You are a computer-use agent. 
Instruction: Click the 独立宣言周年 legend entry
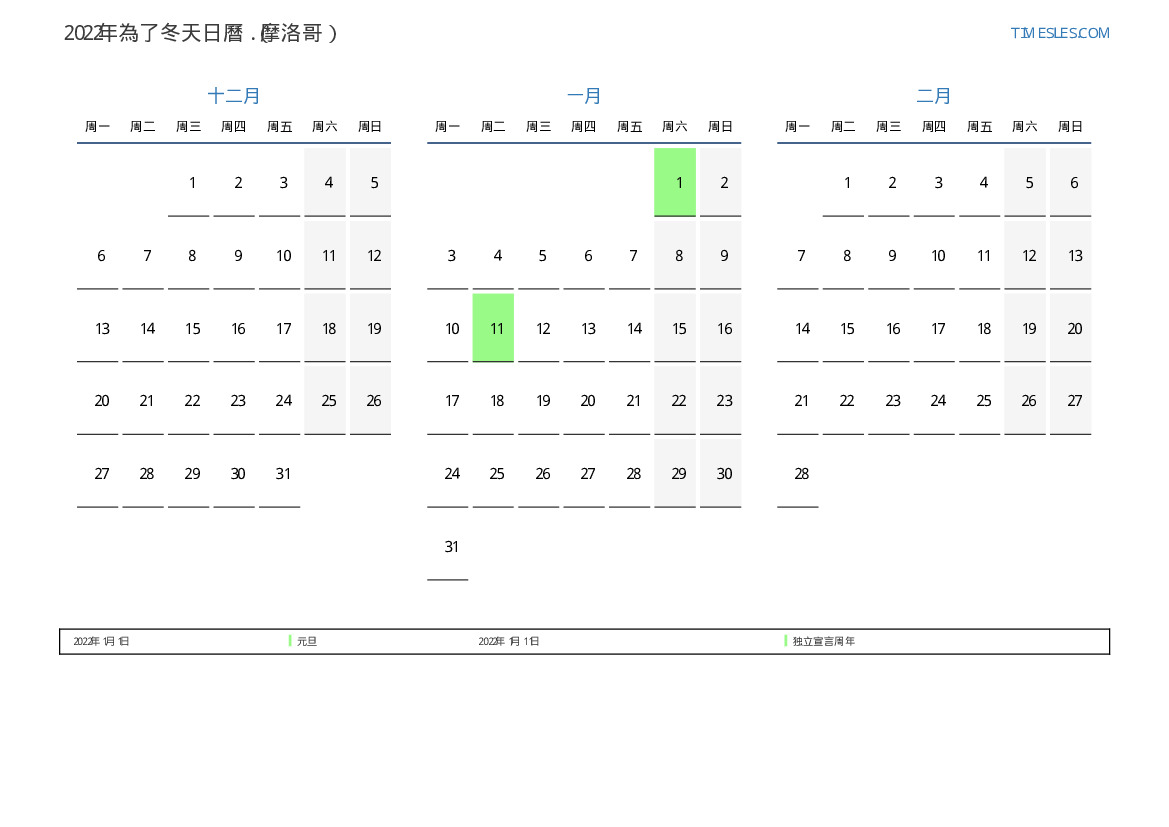click(x=823, y=641)
